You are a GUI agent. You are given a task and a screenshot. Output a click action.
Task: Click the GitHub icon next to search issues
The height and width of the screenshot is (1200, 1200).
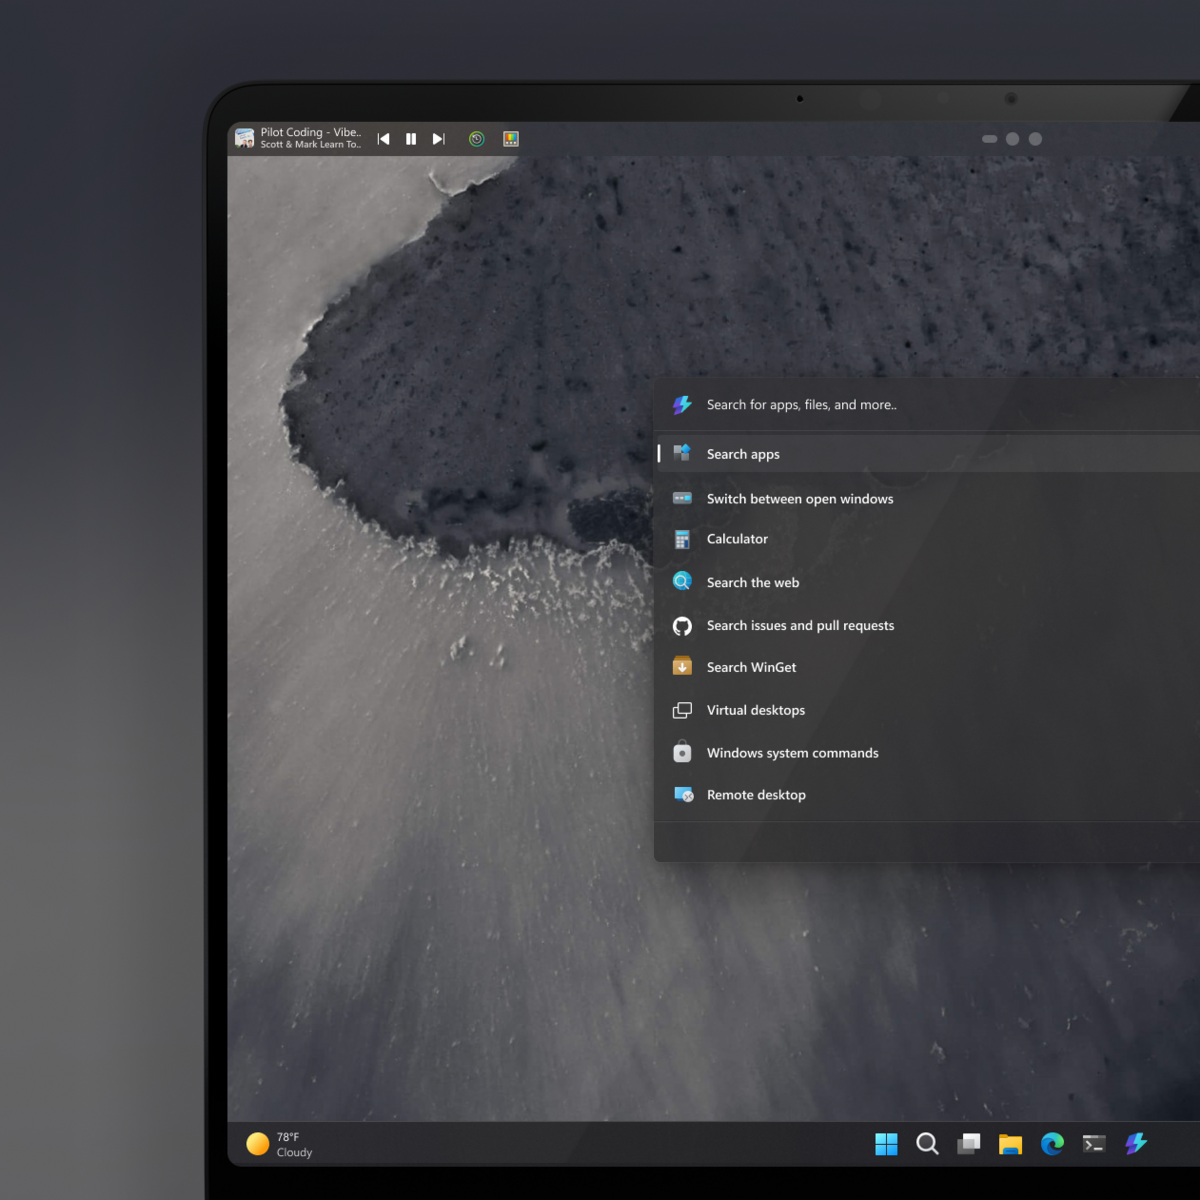click(x=682, y=625)
